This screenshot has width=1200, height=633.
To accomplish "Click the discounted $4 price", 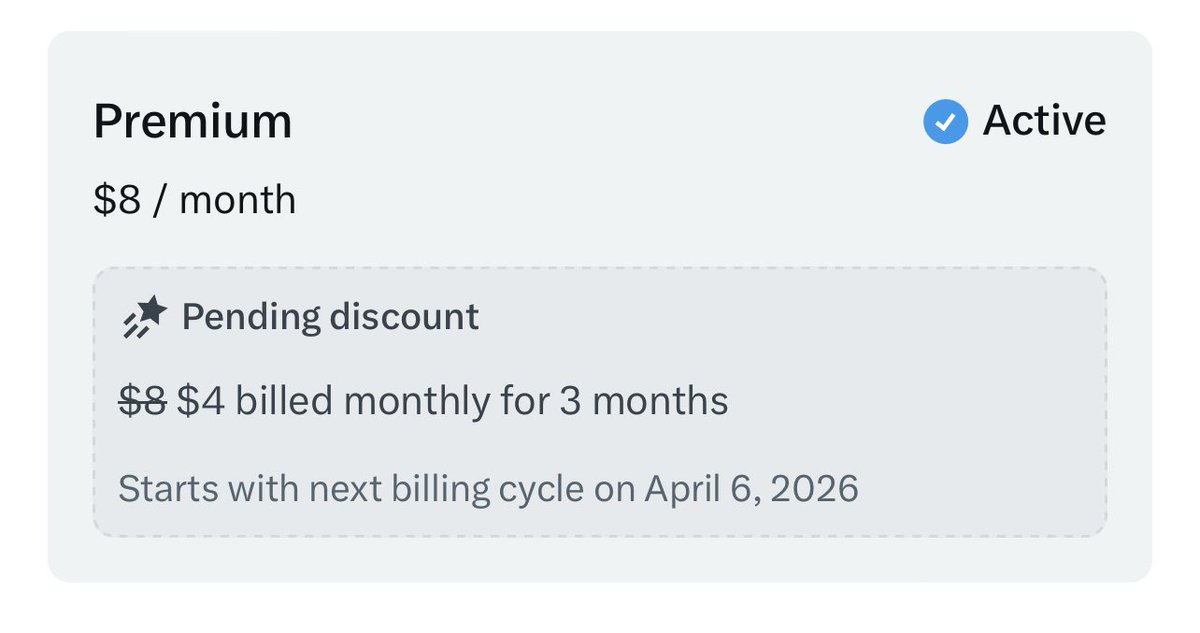I will coord(202,401).
